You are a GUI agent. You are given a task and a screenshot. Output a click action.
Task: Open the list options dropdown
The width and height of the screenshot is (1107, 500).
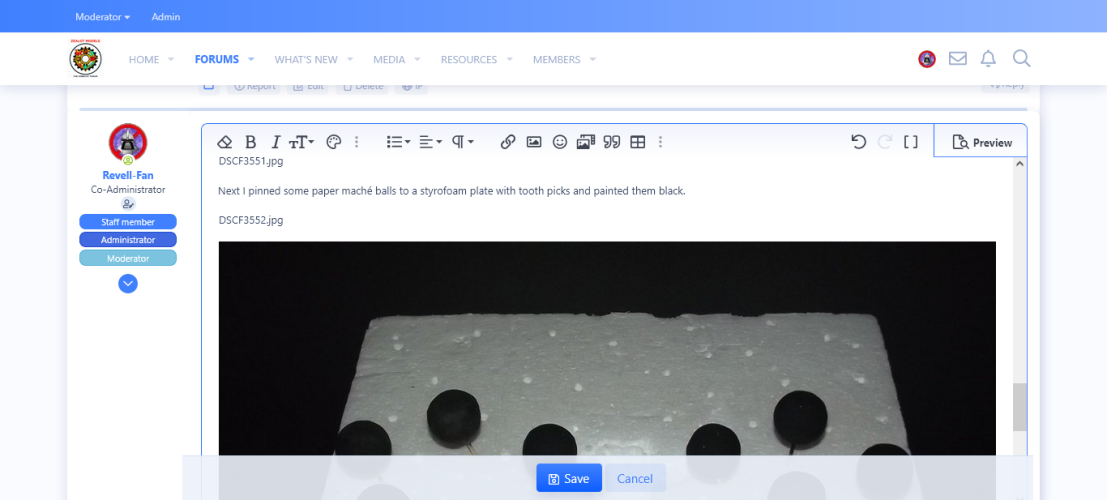tap(399, 142)
